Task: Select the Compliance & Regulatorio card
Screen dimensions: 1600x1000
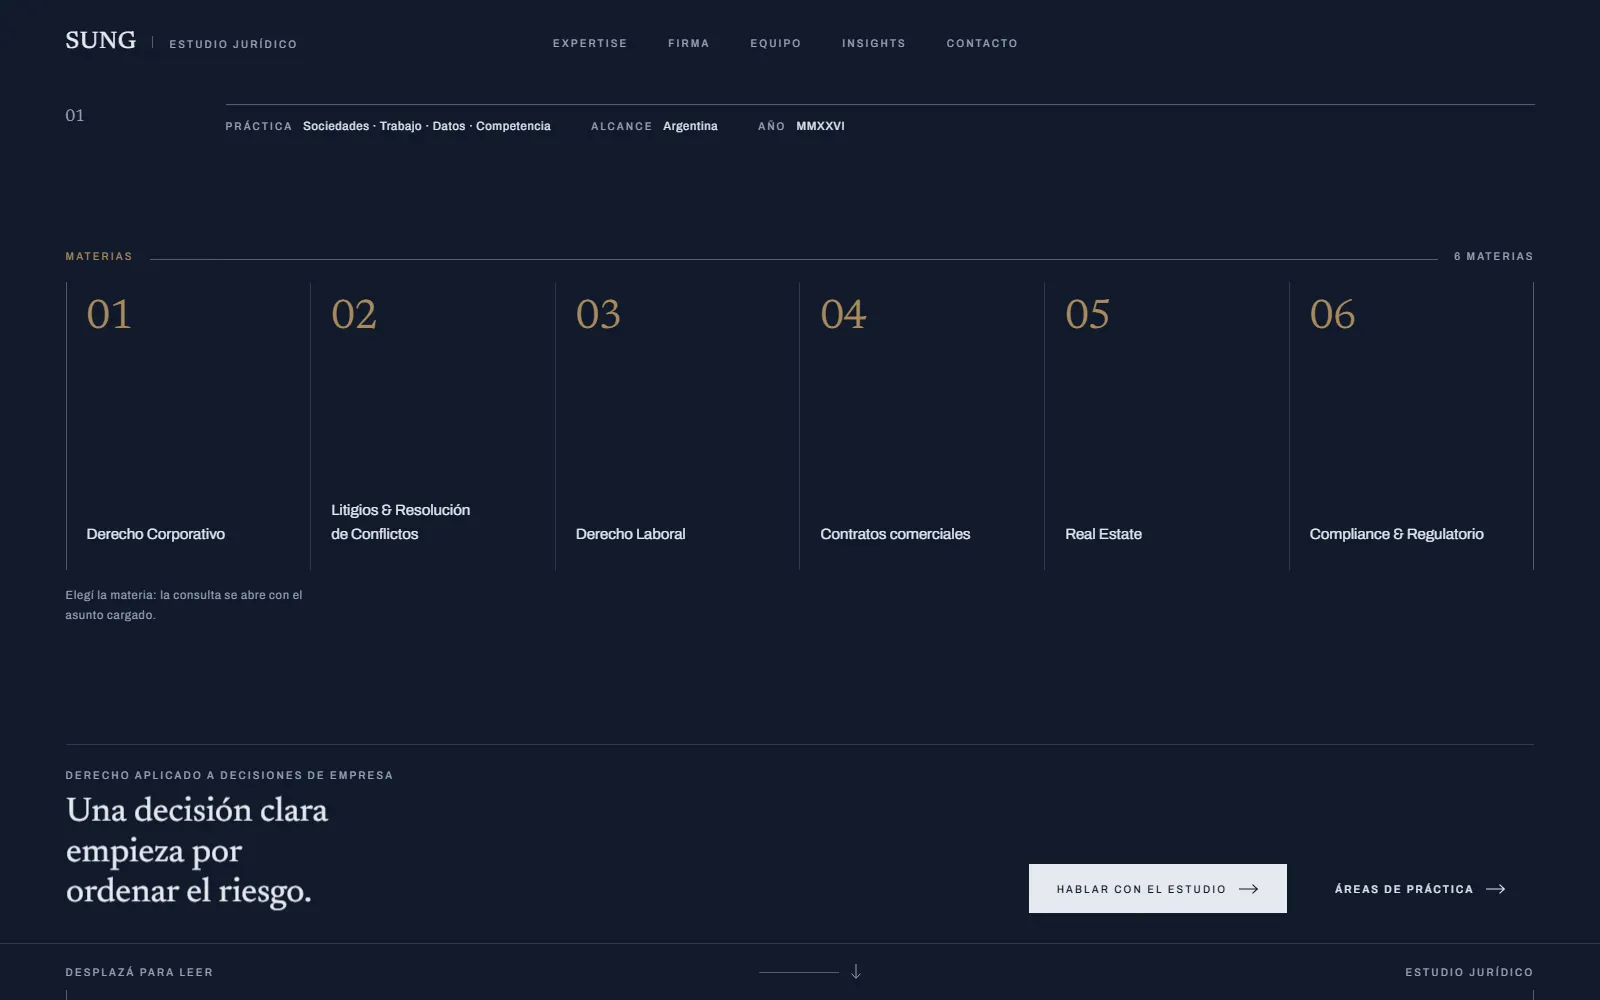Action: point(1411,426)
